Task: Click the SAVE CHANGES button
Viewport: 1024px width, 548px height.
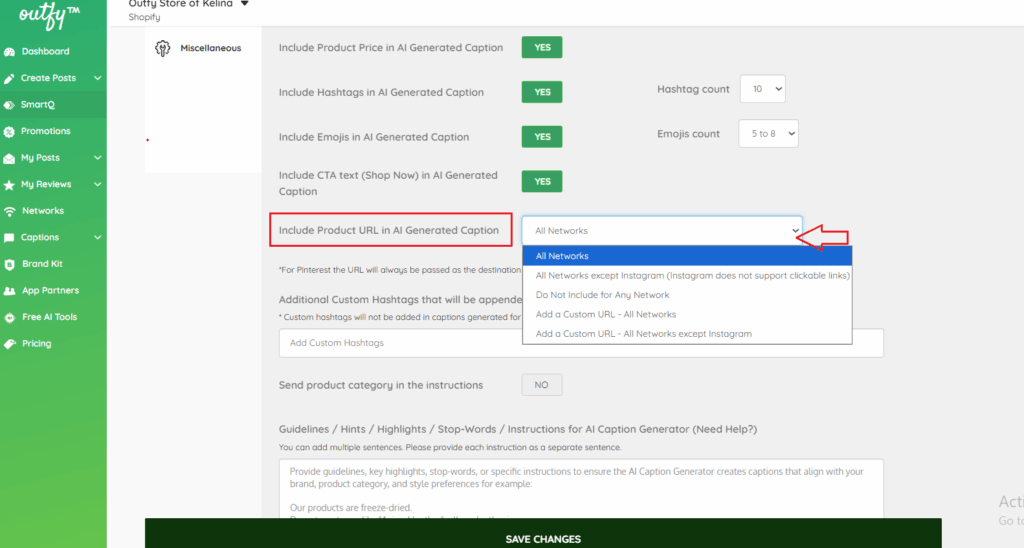Action: (x=543, y=538)
